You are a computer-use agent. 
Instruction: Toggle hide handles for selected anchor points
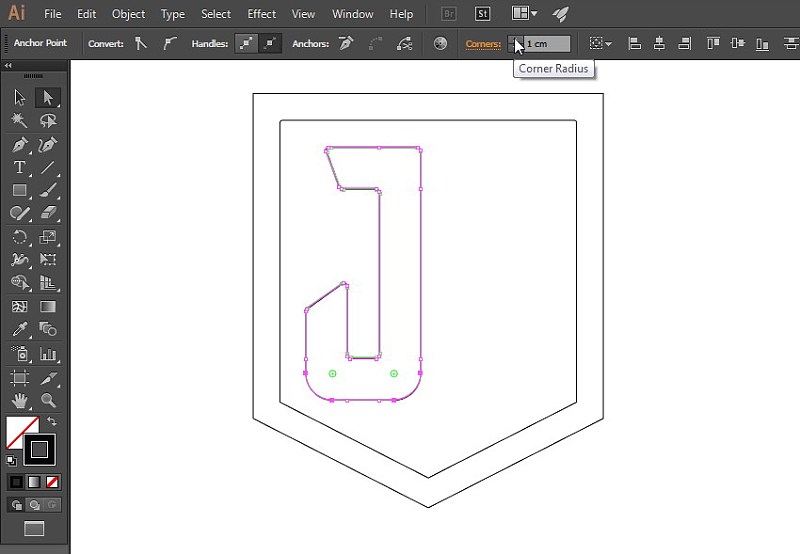pyautogui.click(x=270, y=43)
